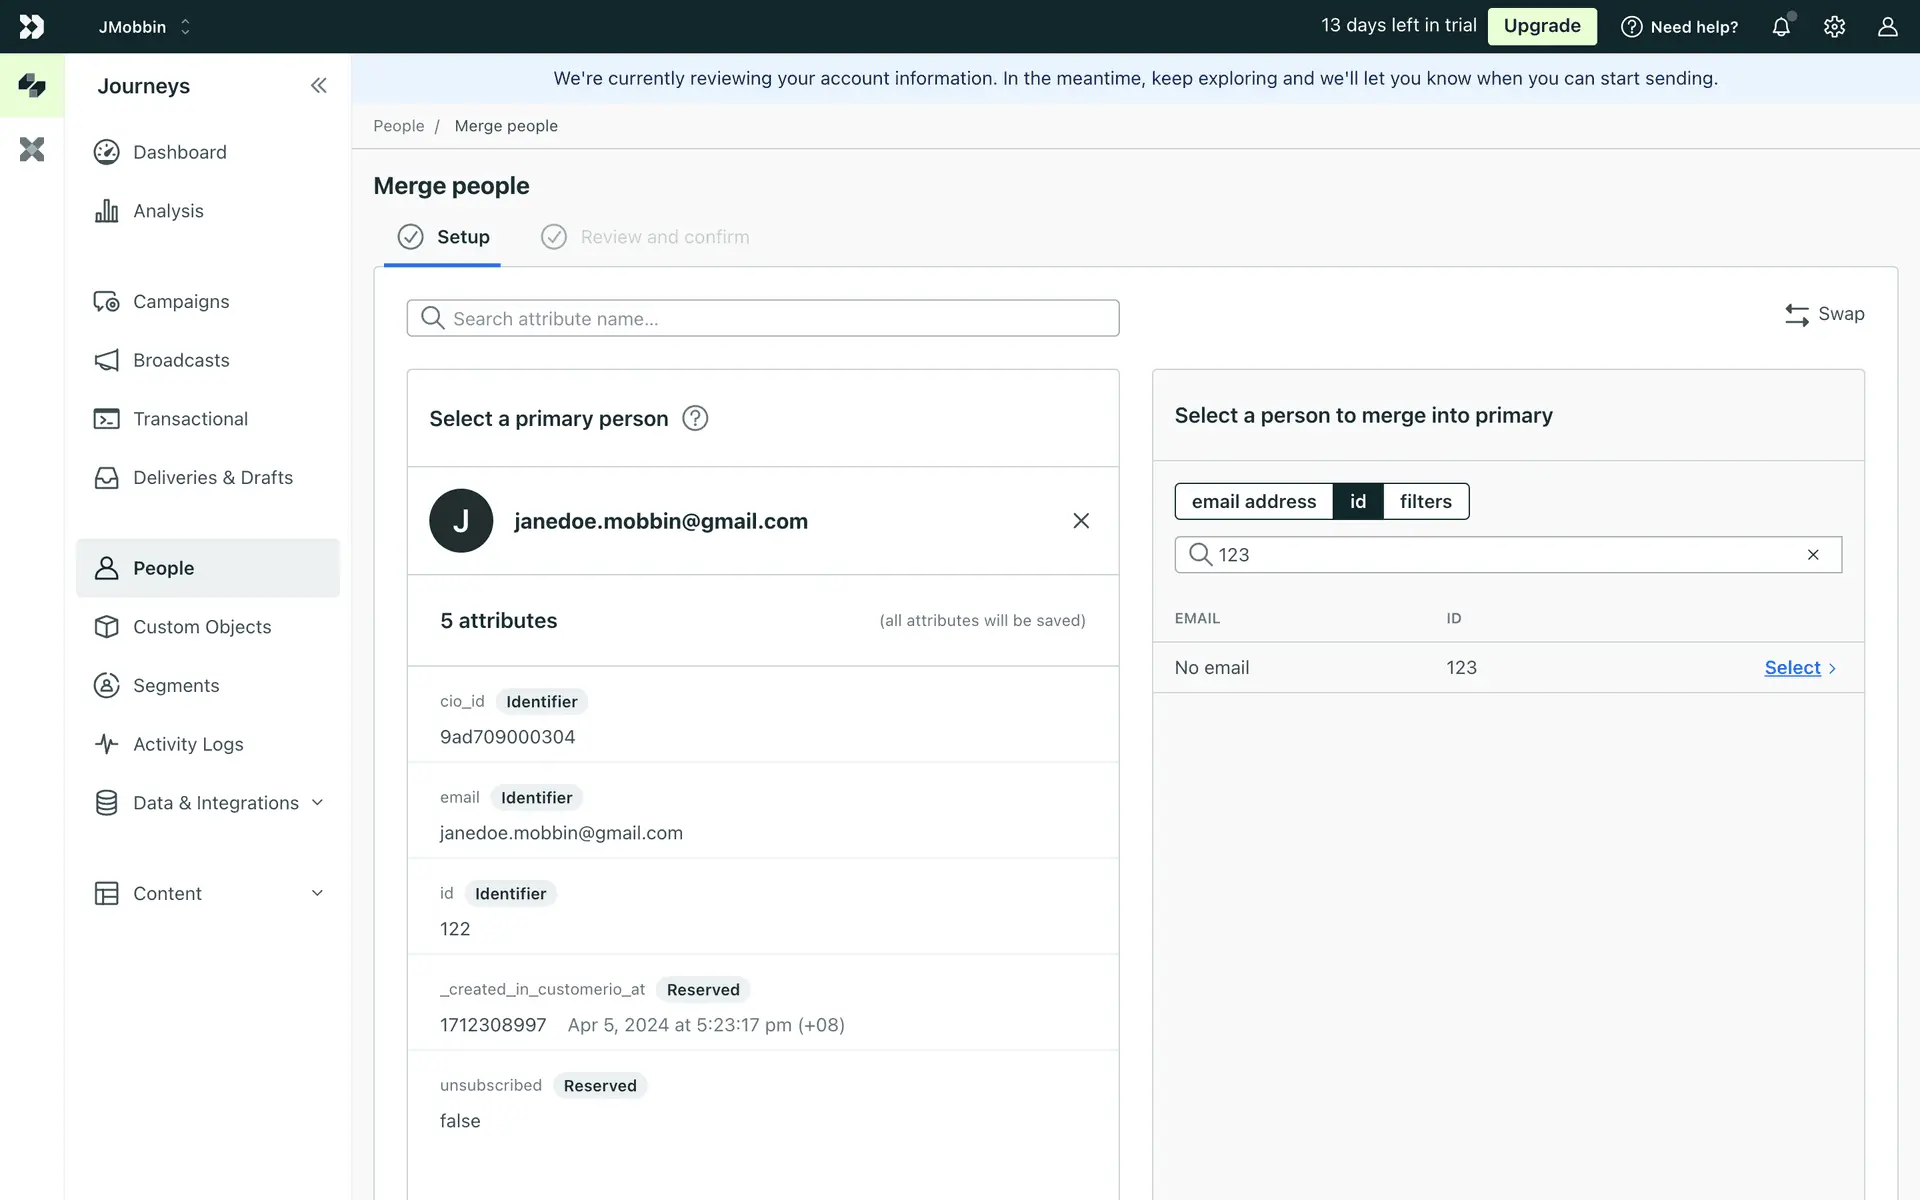The image size is (1920, 1200).
Task: Click the Swap arrows button
Action: [1825, 314]
